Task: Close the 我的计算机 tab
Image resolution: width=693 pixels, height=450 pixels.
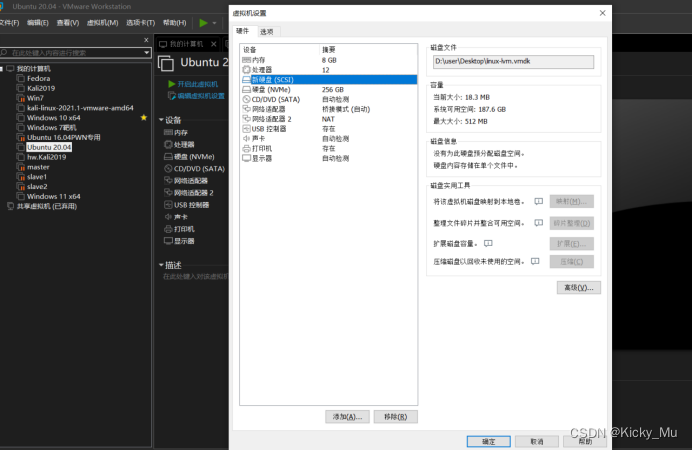Action: click(x=214, y=44)
